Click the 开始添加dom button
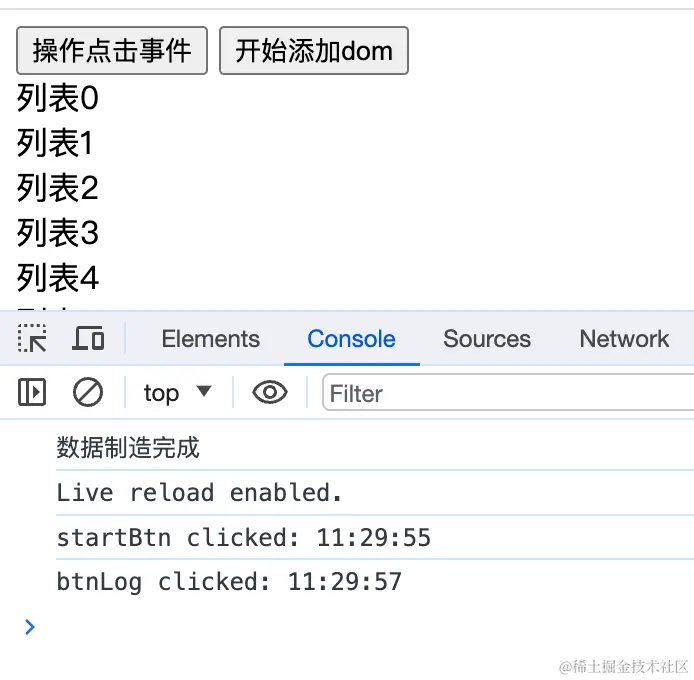 [x=314, y=50]
